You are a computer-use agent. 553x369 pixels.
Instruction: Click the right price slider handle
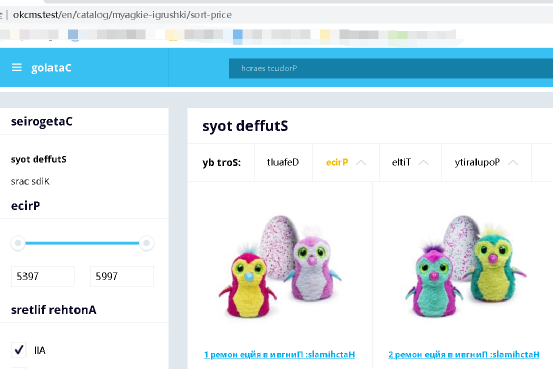pyautogui.click(x=146, y=243)
